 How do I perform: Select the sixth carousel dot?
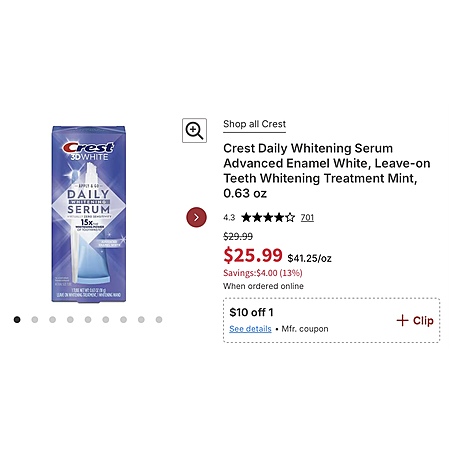(106, 320)
